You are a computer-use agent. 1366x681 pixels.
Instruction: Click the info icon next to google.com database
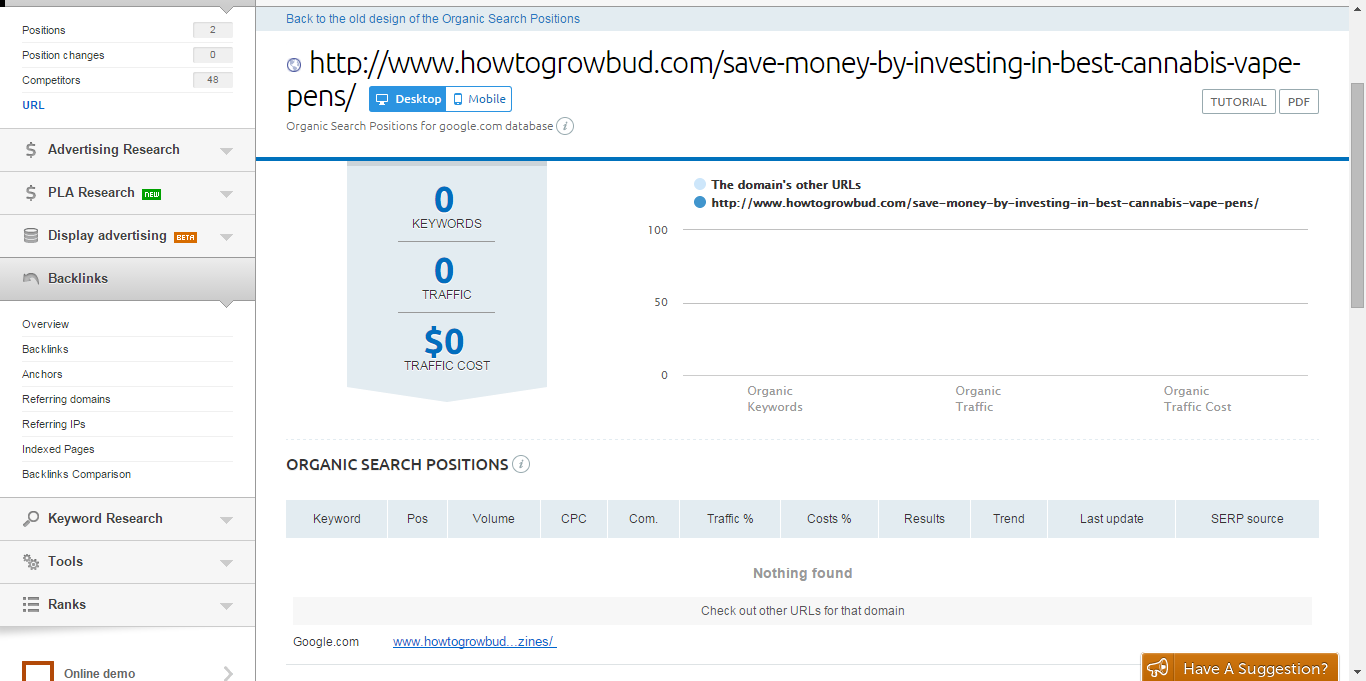point(565,126)
